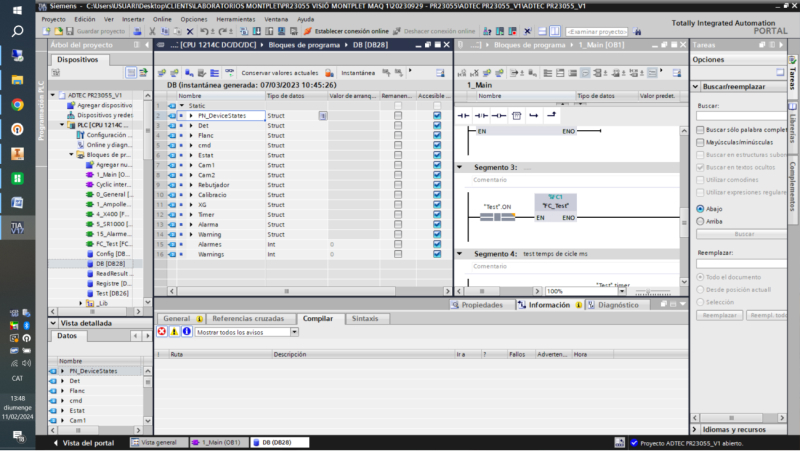Click the Establecer conexión online icon
This screenshot has width=800, height=451.
click(306, 31)
